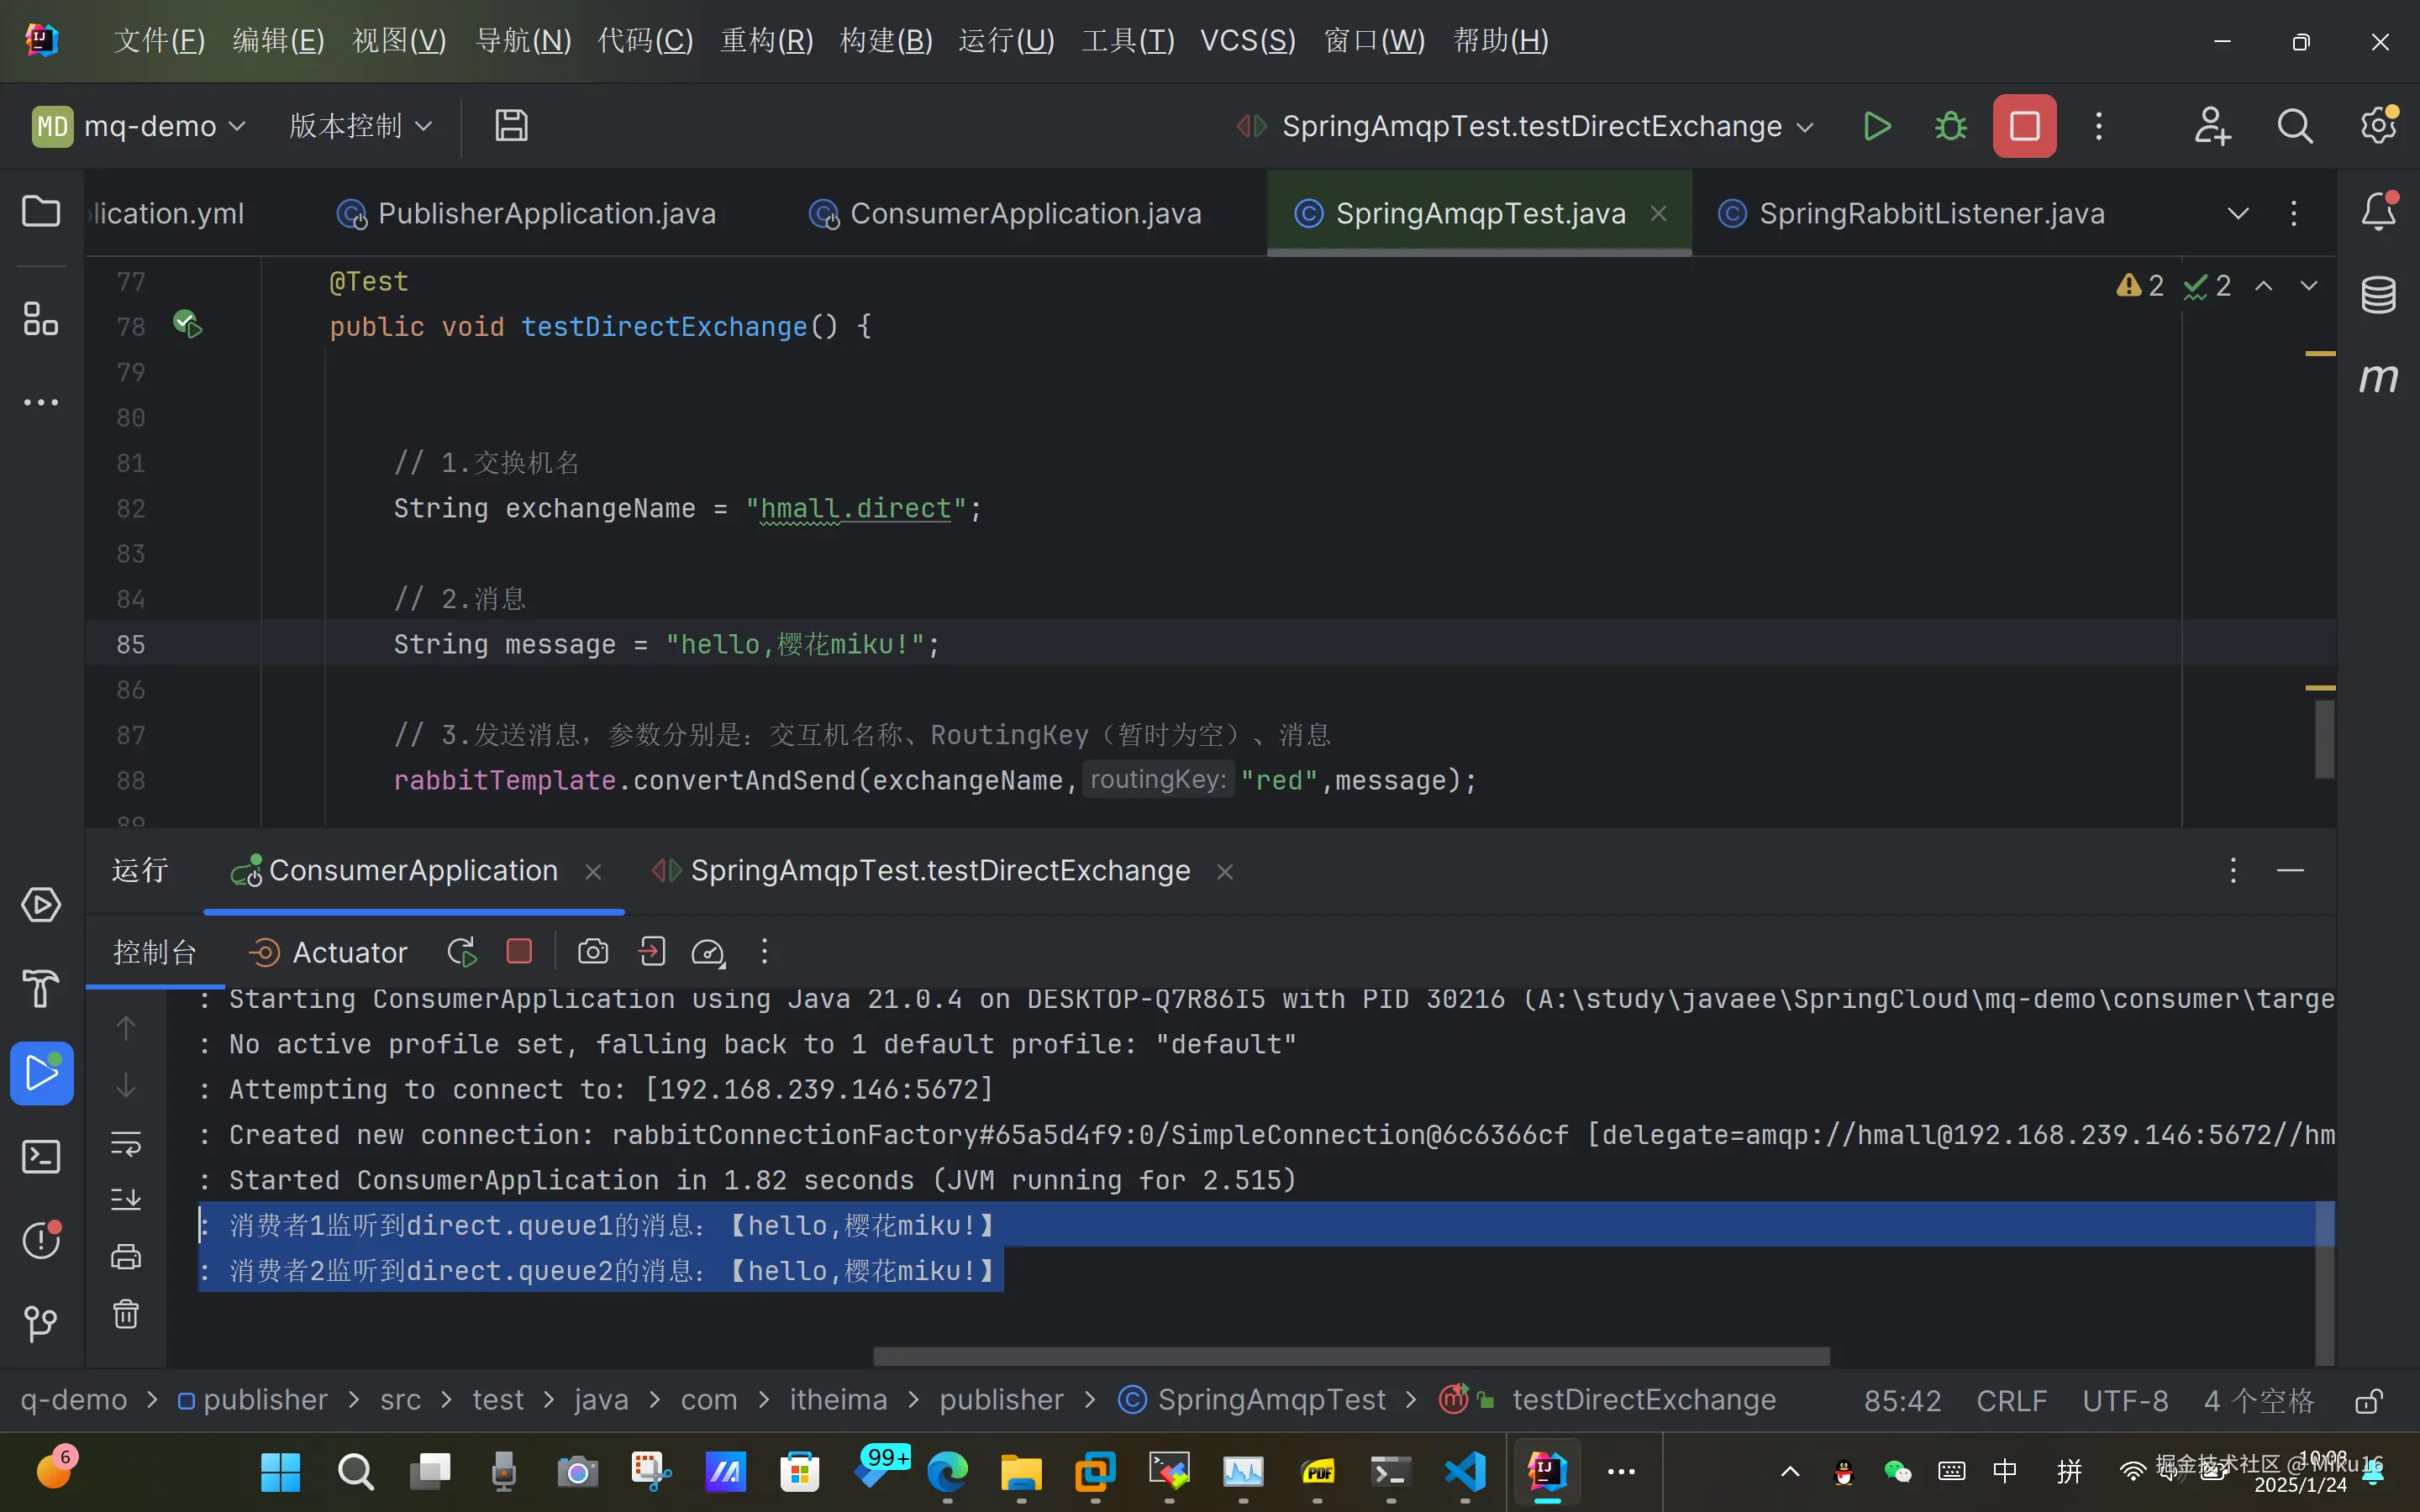Screen dimensions: 2420x1512
Task: Open the Maven tool window
Action: (2378, 378)
